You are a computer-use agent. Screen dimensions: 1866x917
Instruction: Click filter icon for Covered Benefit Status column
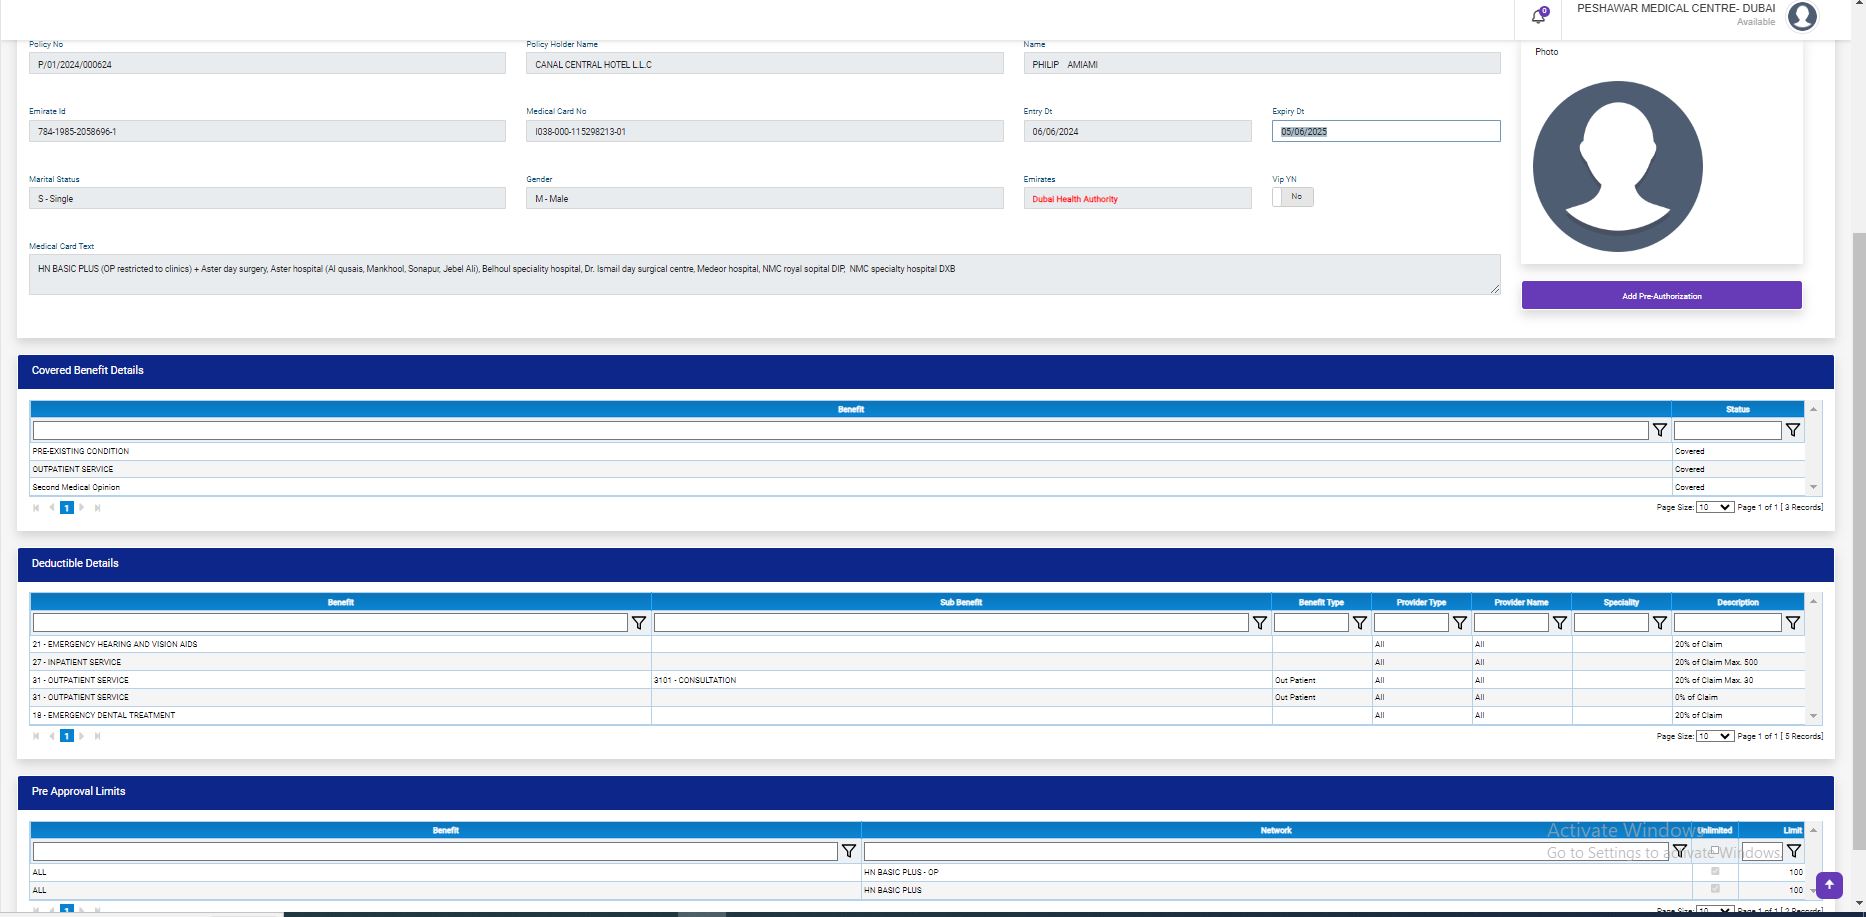coord(1793,430)
